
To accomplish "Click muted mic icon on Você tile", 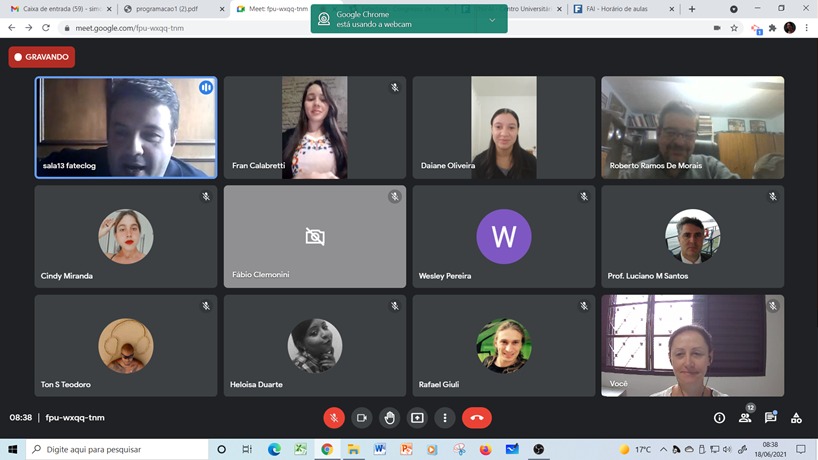I will (x=773, y=306).
